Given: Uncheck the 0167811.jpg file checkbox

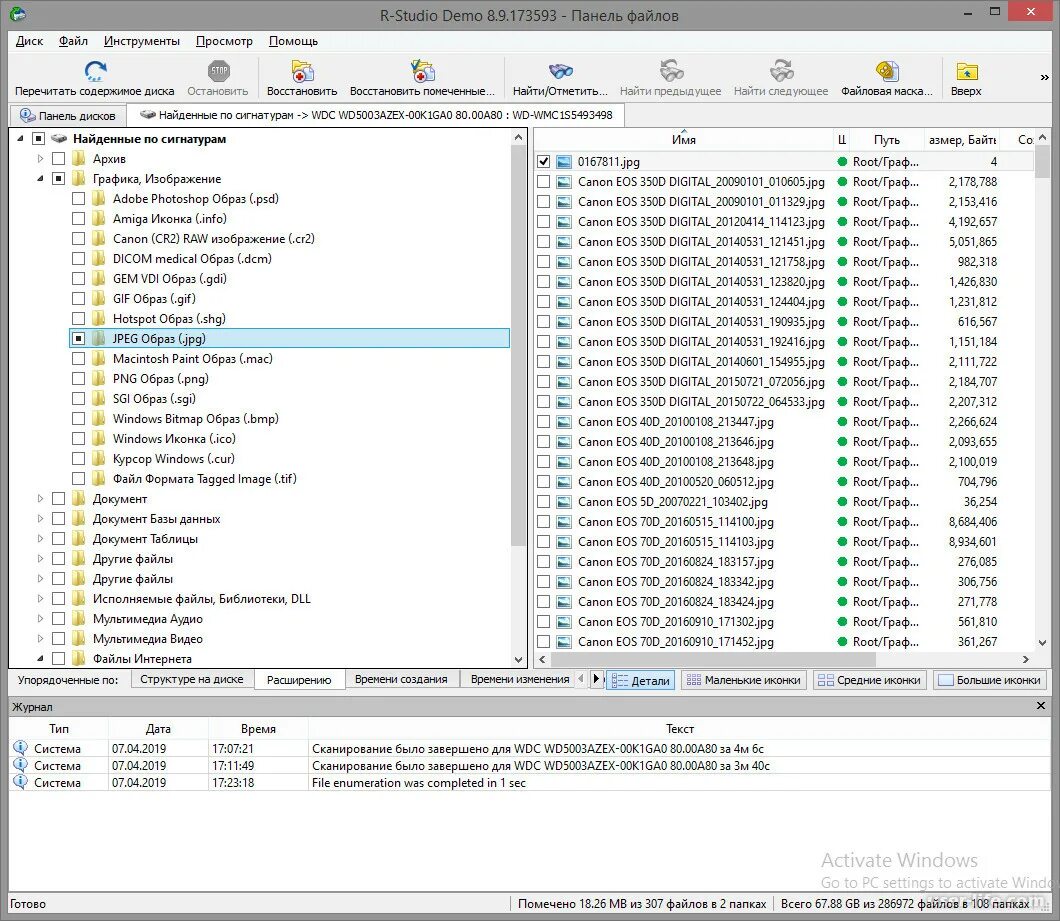Looking at the screenshot, I should click(x=544, y=162).
